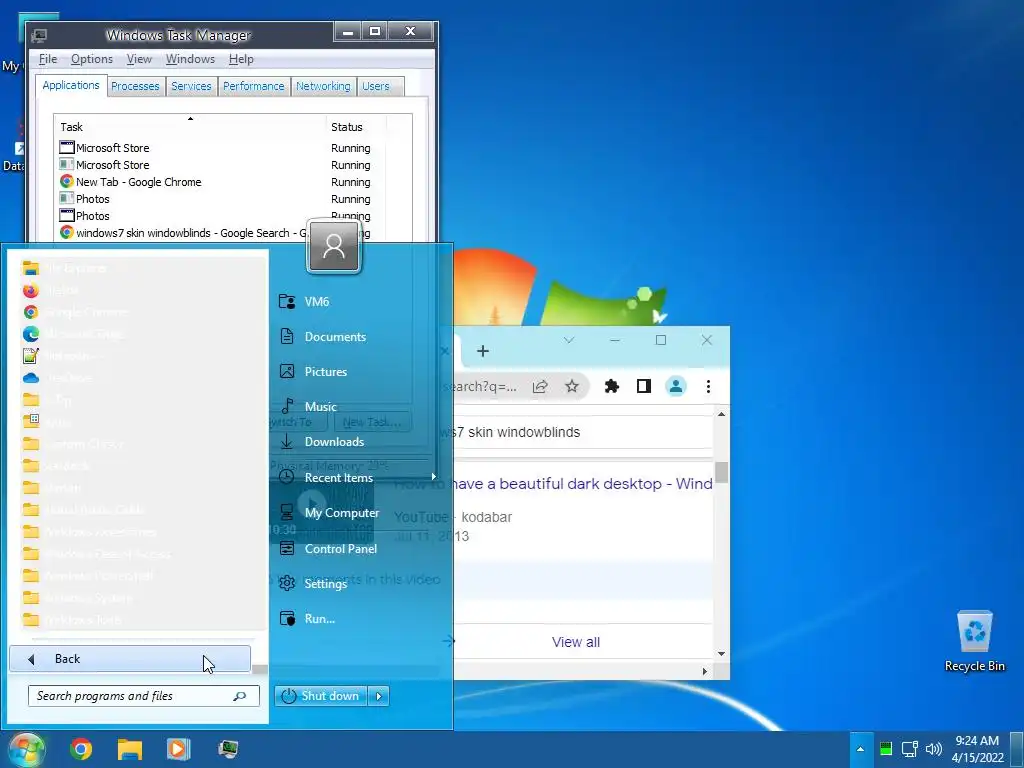The height and width of the screenshot is (768, 1024).
Task: Launch Google Chrome from the Start menu programs list
Action: pos(74,312)
